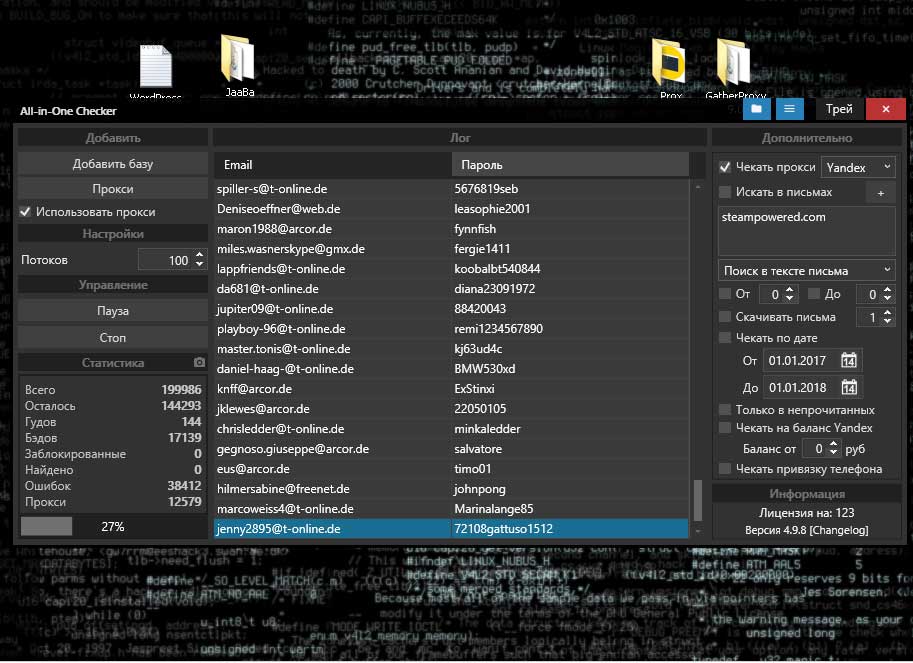
Task: Open calendar picker for the До date
Action: (849, 388)
